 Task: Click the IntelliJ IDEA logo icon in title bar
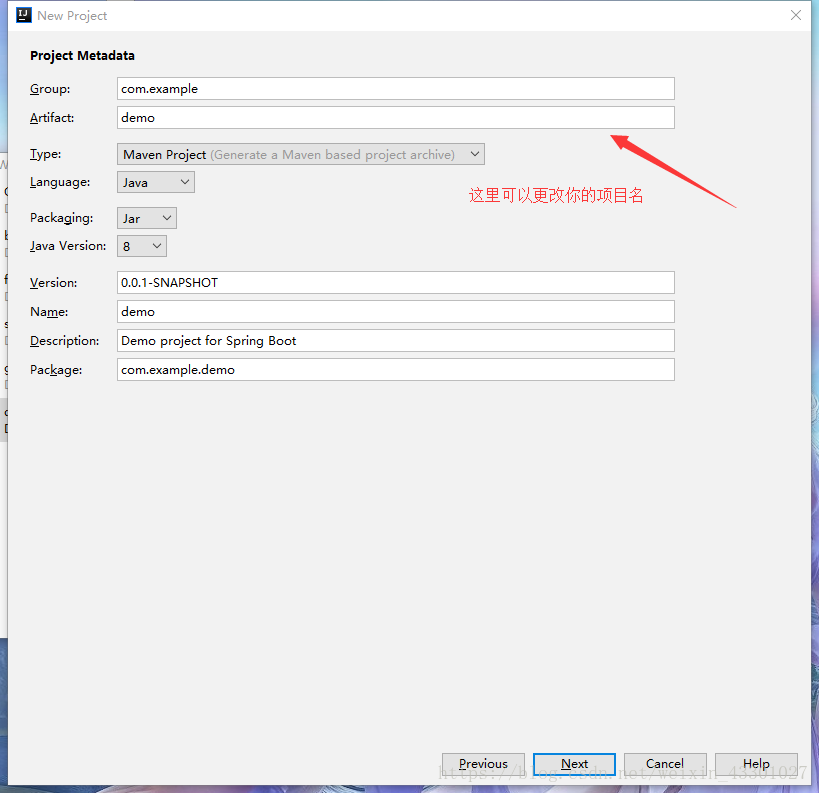pyautogui.click(x=24, y=15)
